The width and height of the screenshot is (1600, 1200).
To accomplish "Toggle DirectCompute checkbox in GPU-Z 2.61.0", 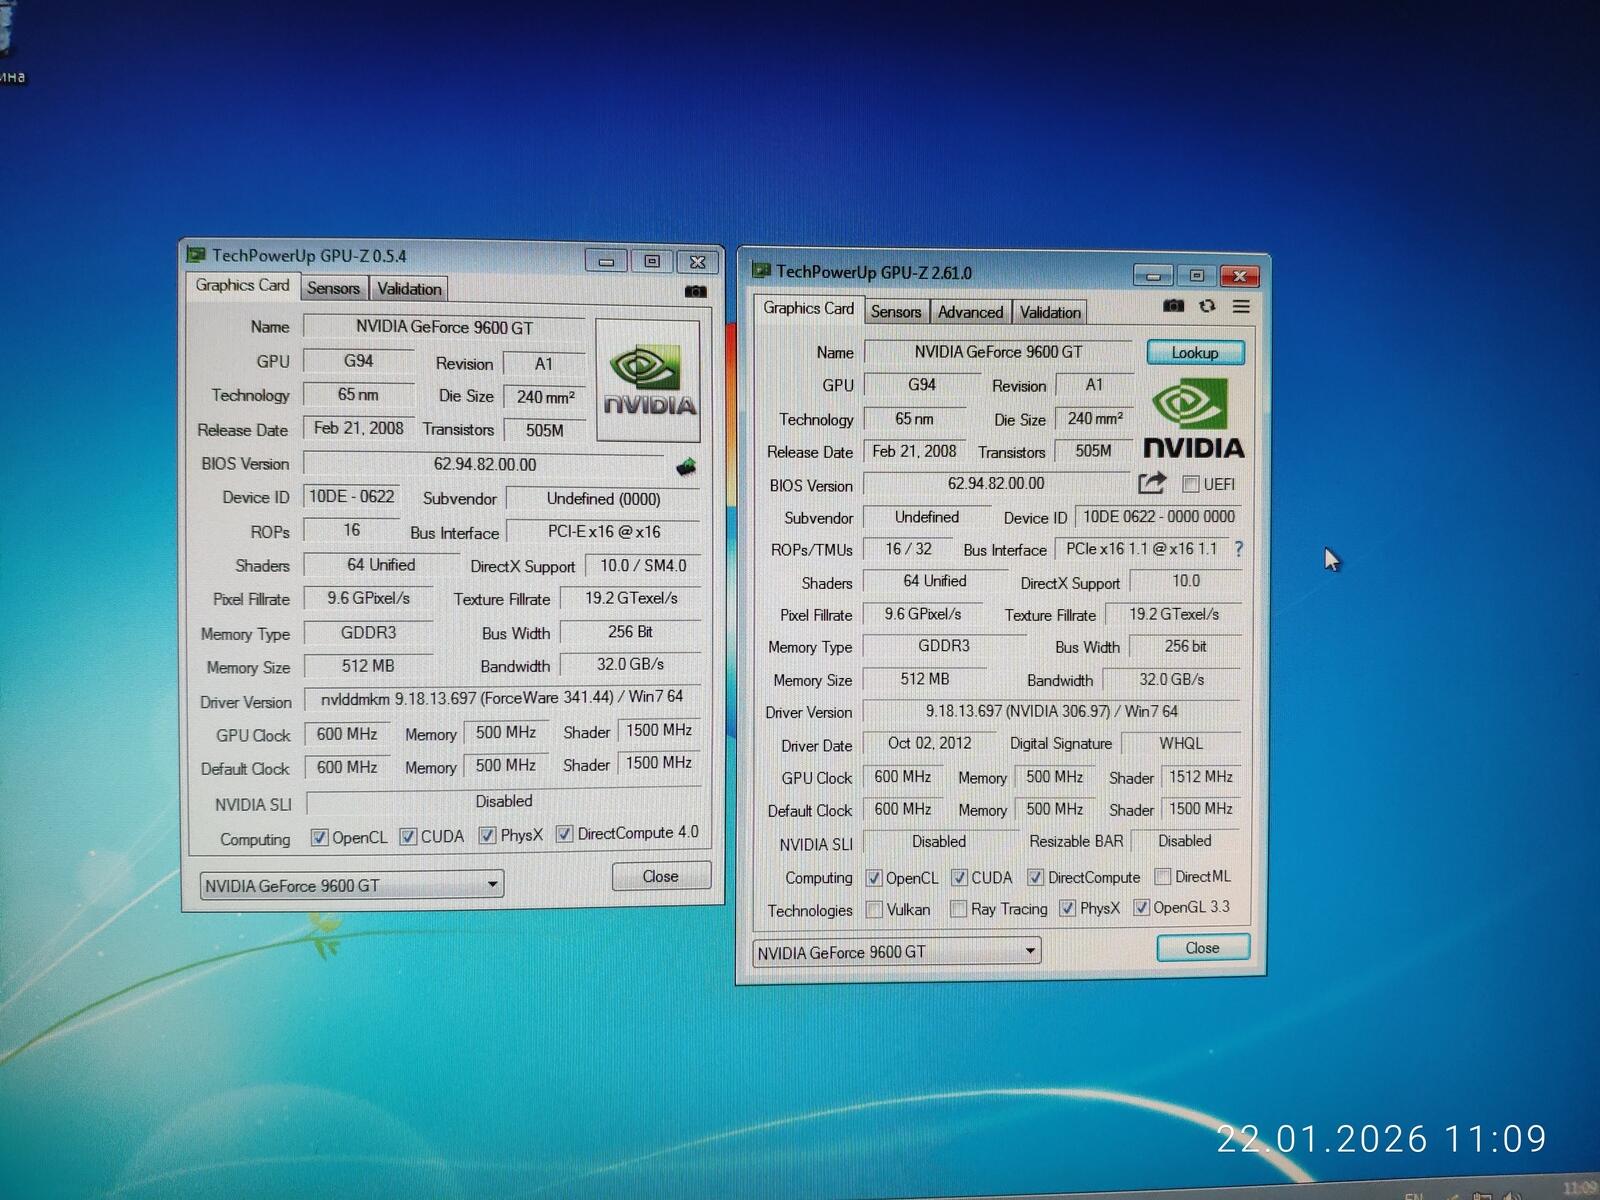I will [x=1035, y=877].
